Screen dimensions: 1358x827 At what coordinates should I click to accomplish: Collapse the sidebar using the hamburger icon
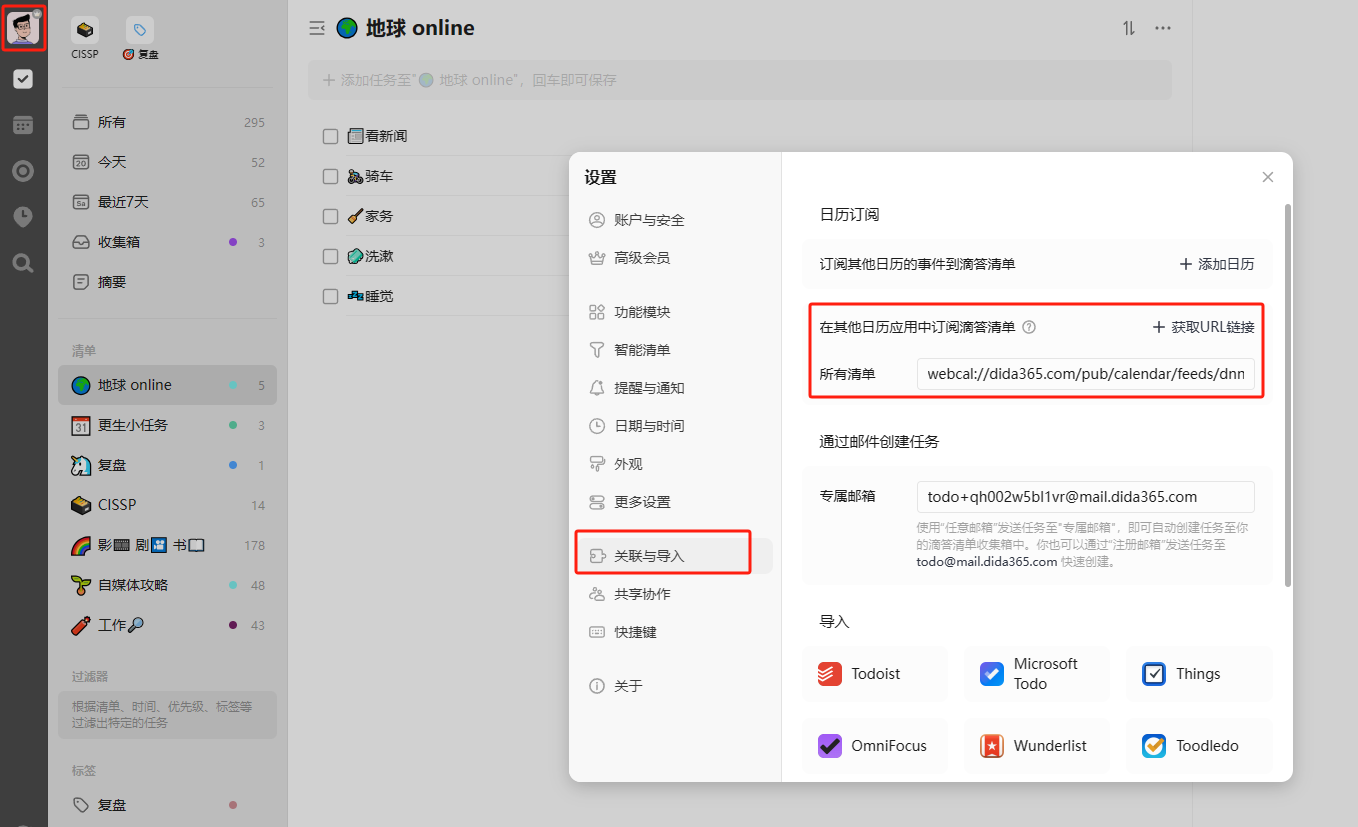[x=317, y=28]
